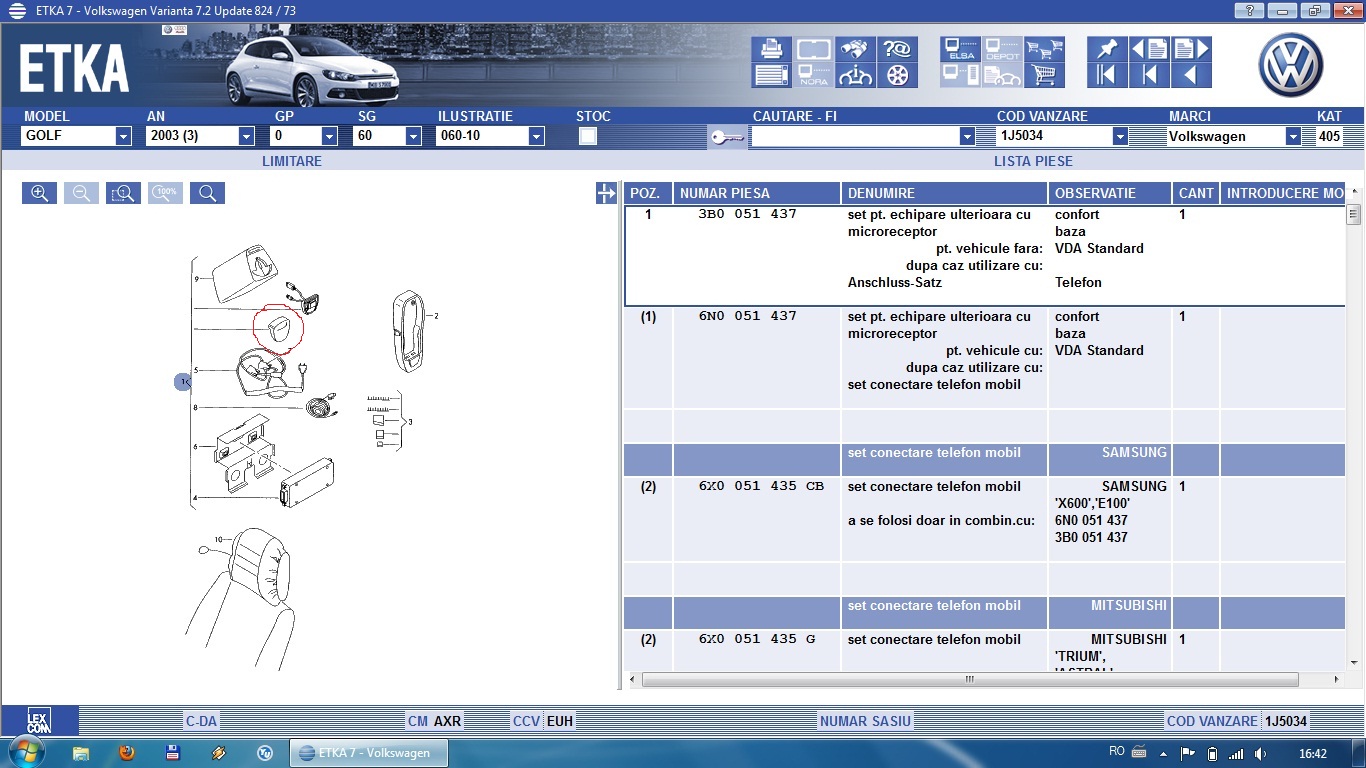Click the key icon beside search field
Viewport: 1366px width, 768px height.
[727, 137]
